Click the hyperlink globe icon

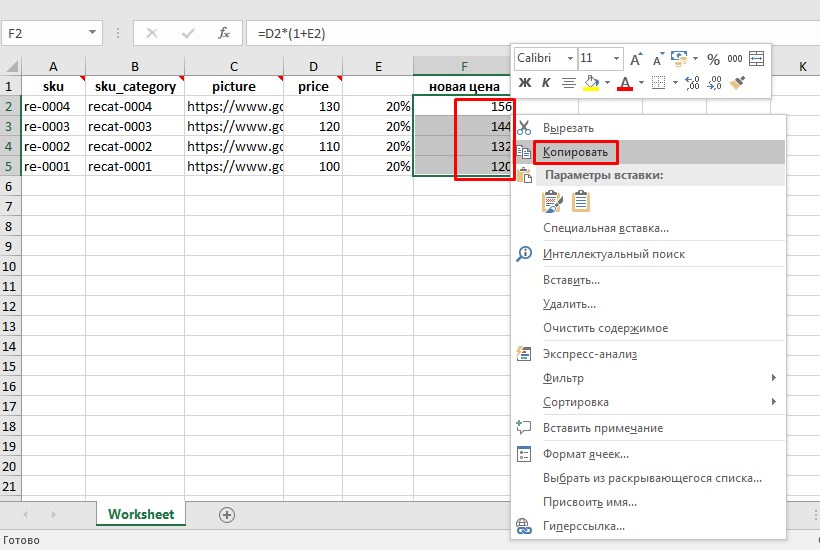[x=523, y=526]
